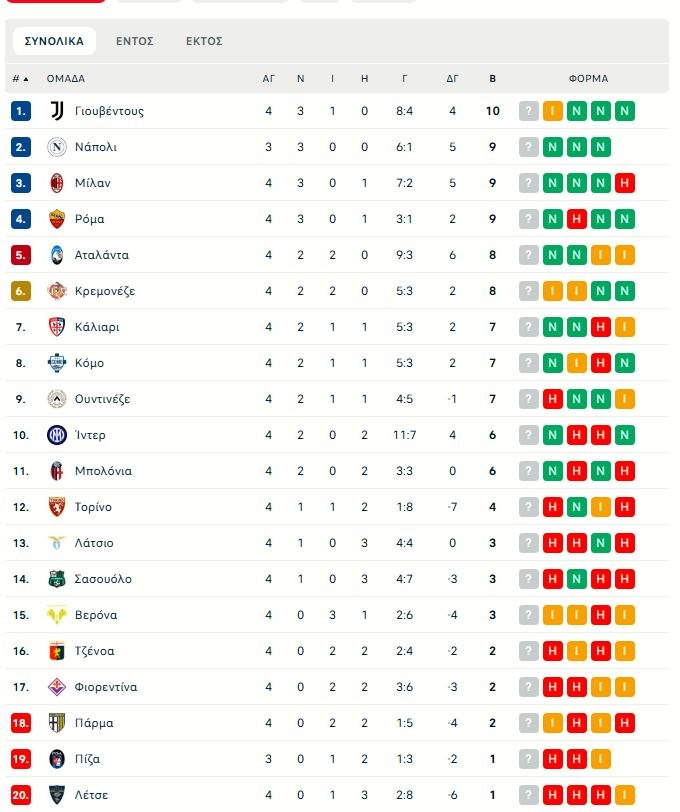Click the Genoa club crest icon

57,651
